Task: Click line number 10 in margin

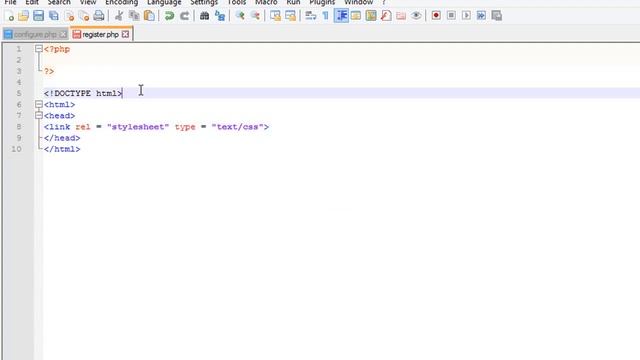Action: (16, 149)
